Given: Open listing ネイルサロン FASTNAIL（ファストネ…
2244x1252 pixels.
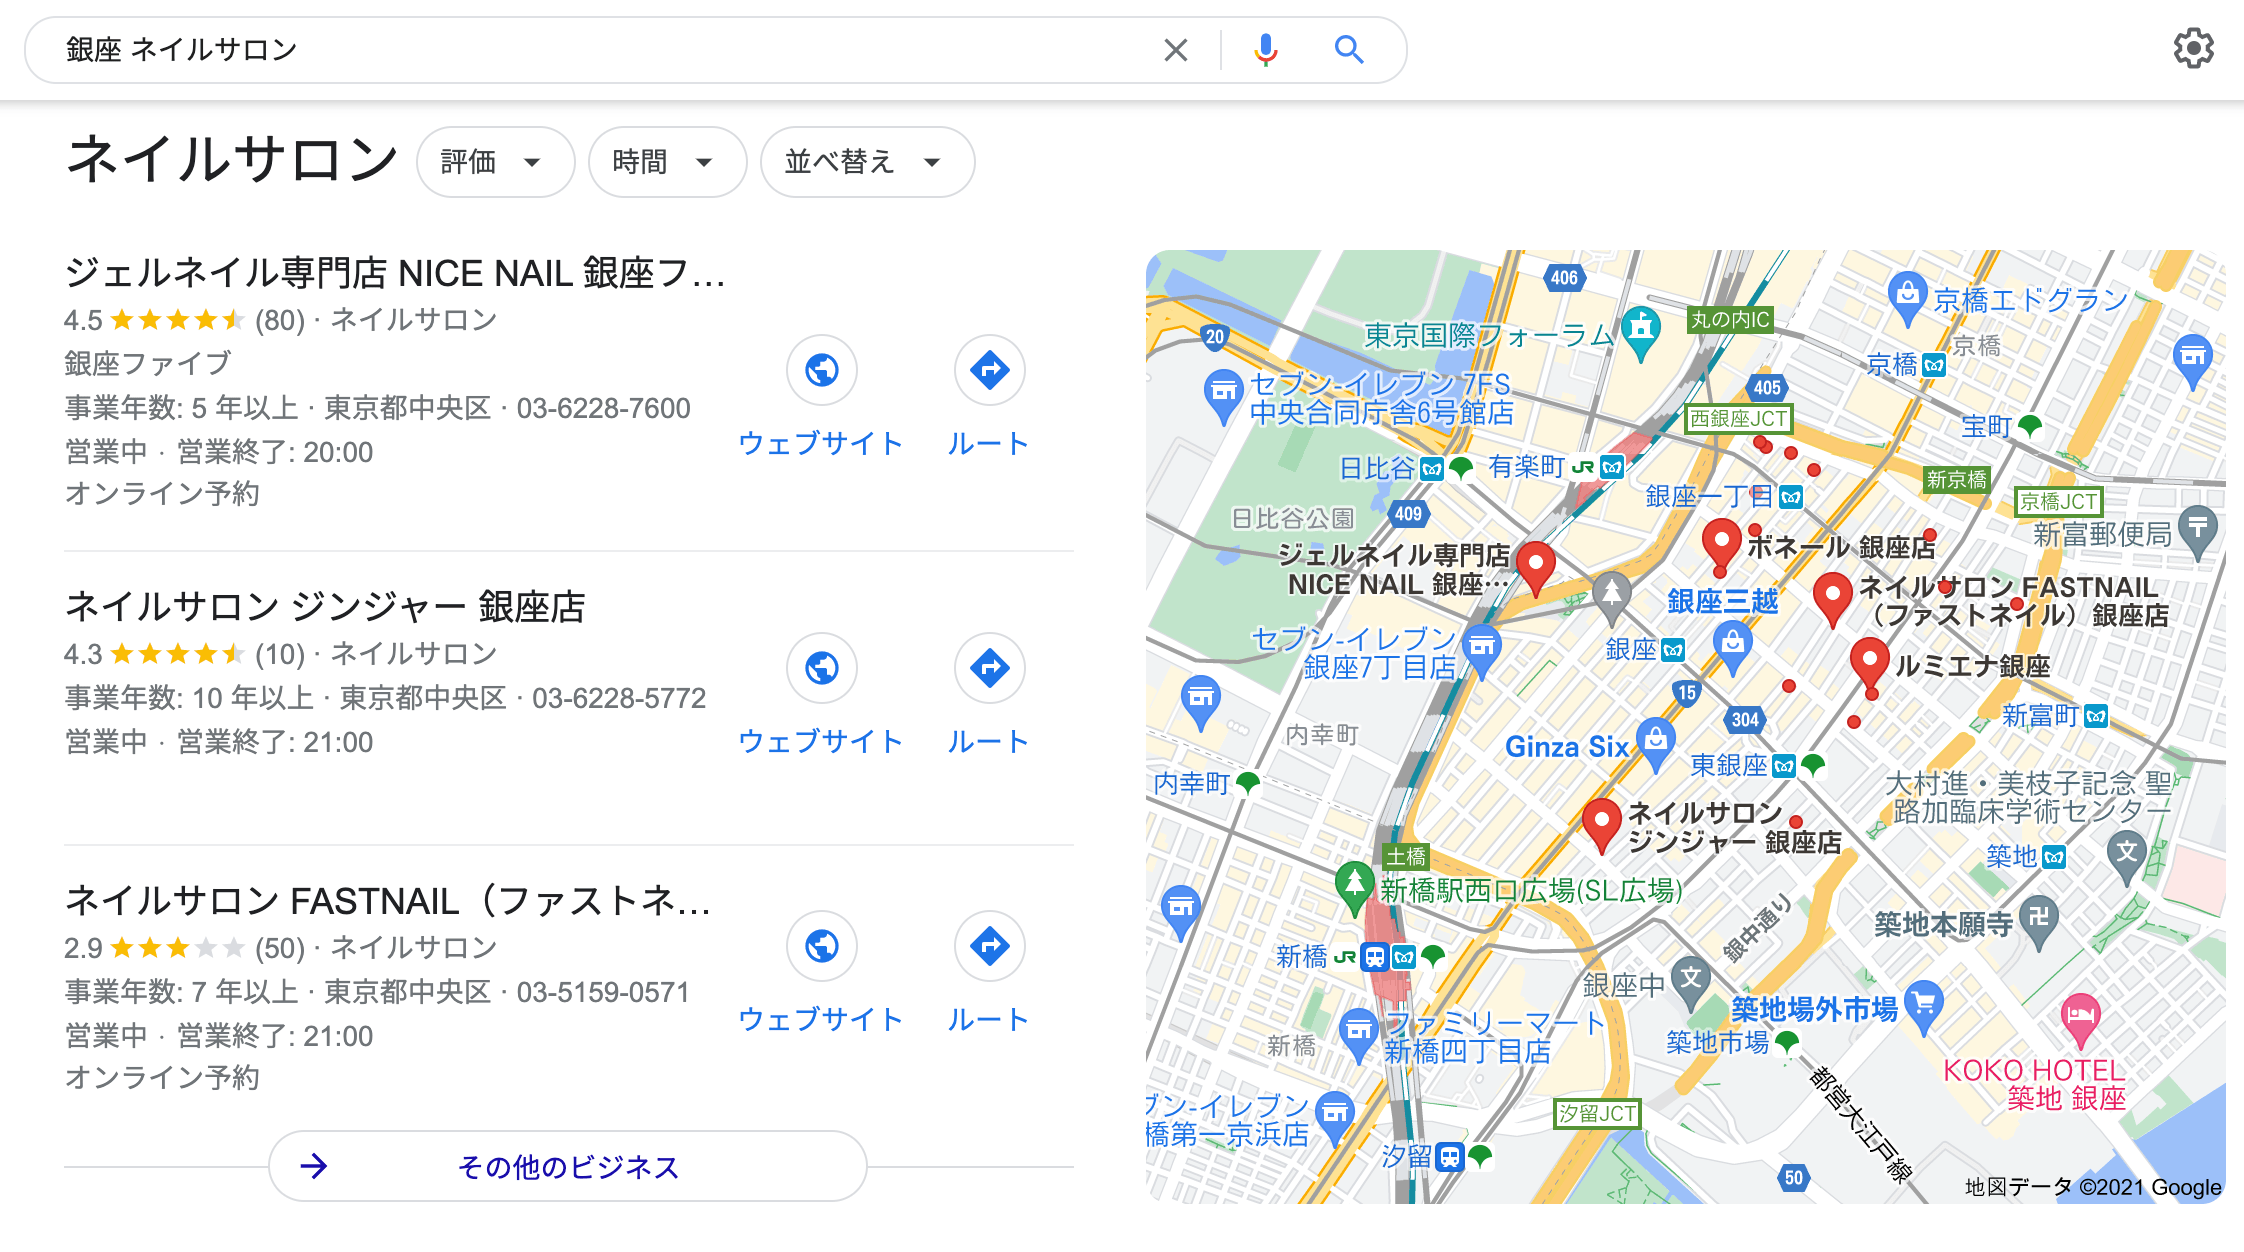Looking at the screenshot, I should 388,901.
